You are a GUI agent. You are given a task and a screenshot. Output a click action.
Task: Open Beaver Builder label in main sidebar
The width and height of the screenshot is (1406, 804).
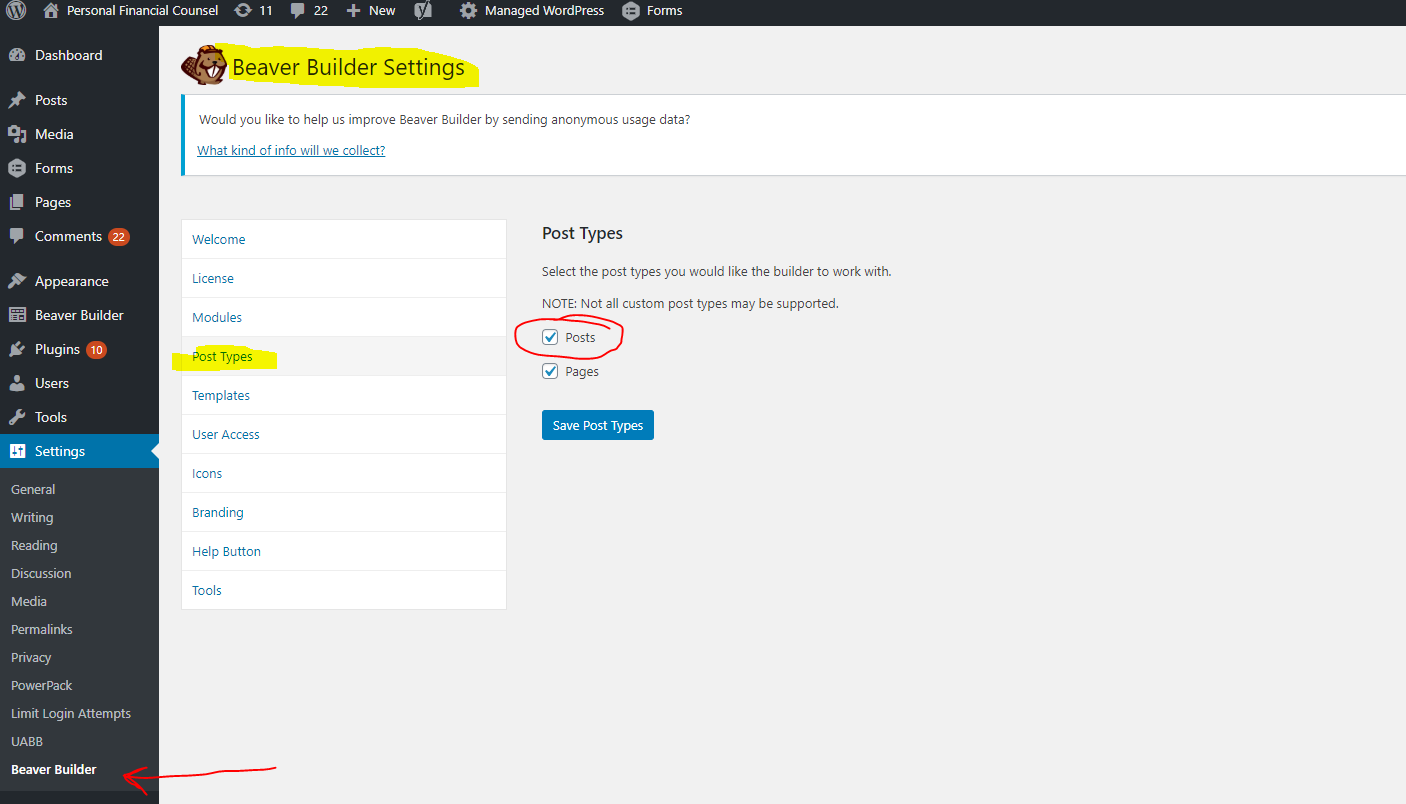79,315
